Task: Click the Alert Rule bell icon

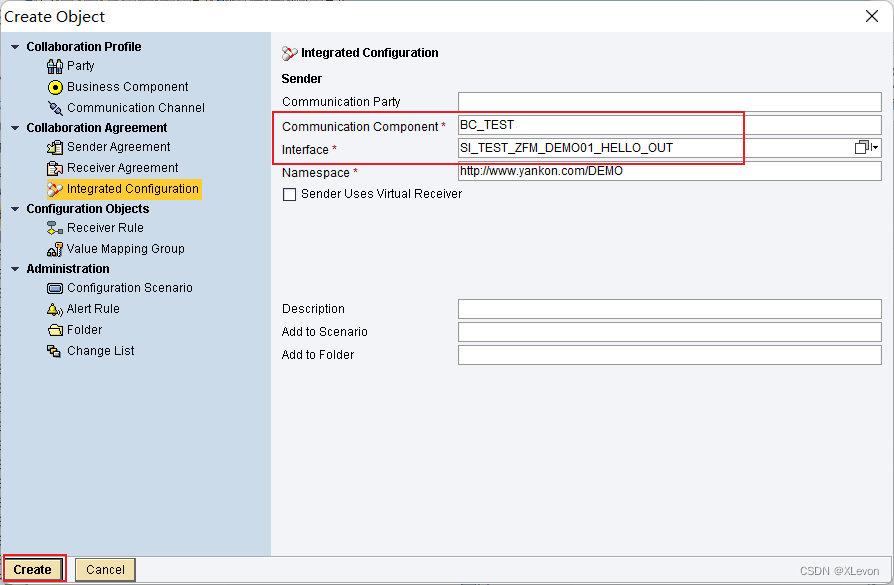Action: 55,309
